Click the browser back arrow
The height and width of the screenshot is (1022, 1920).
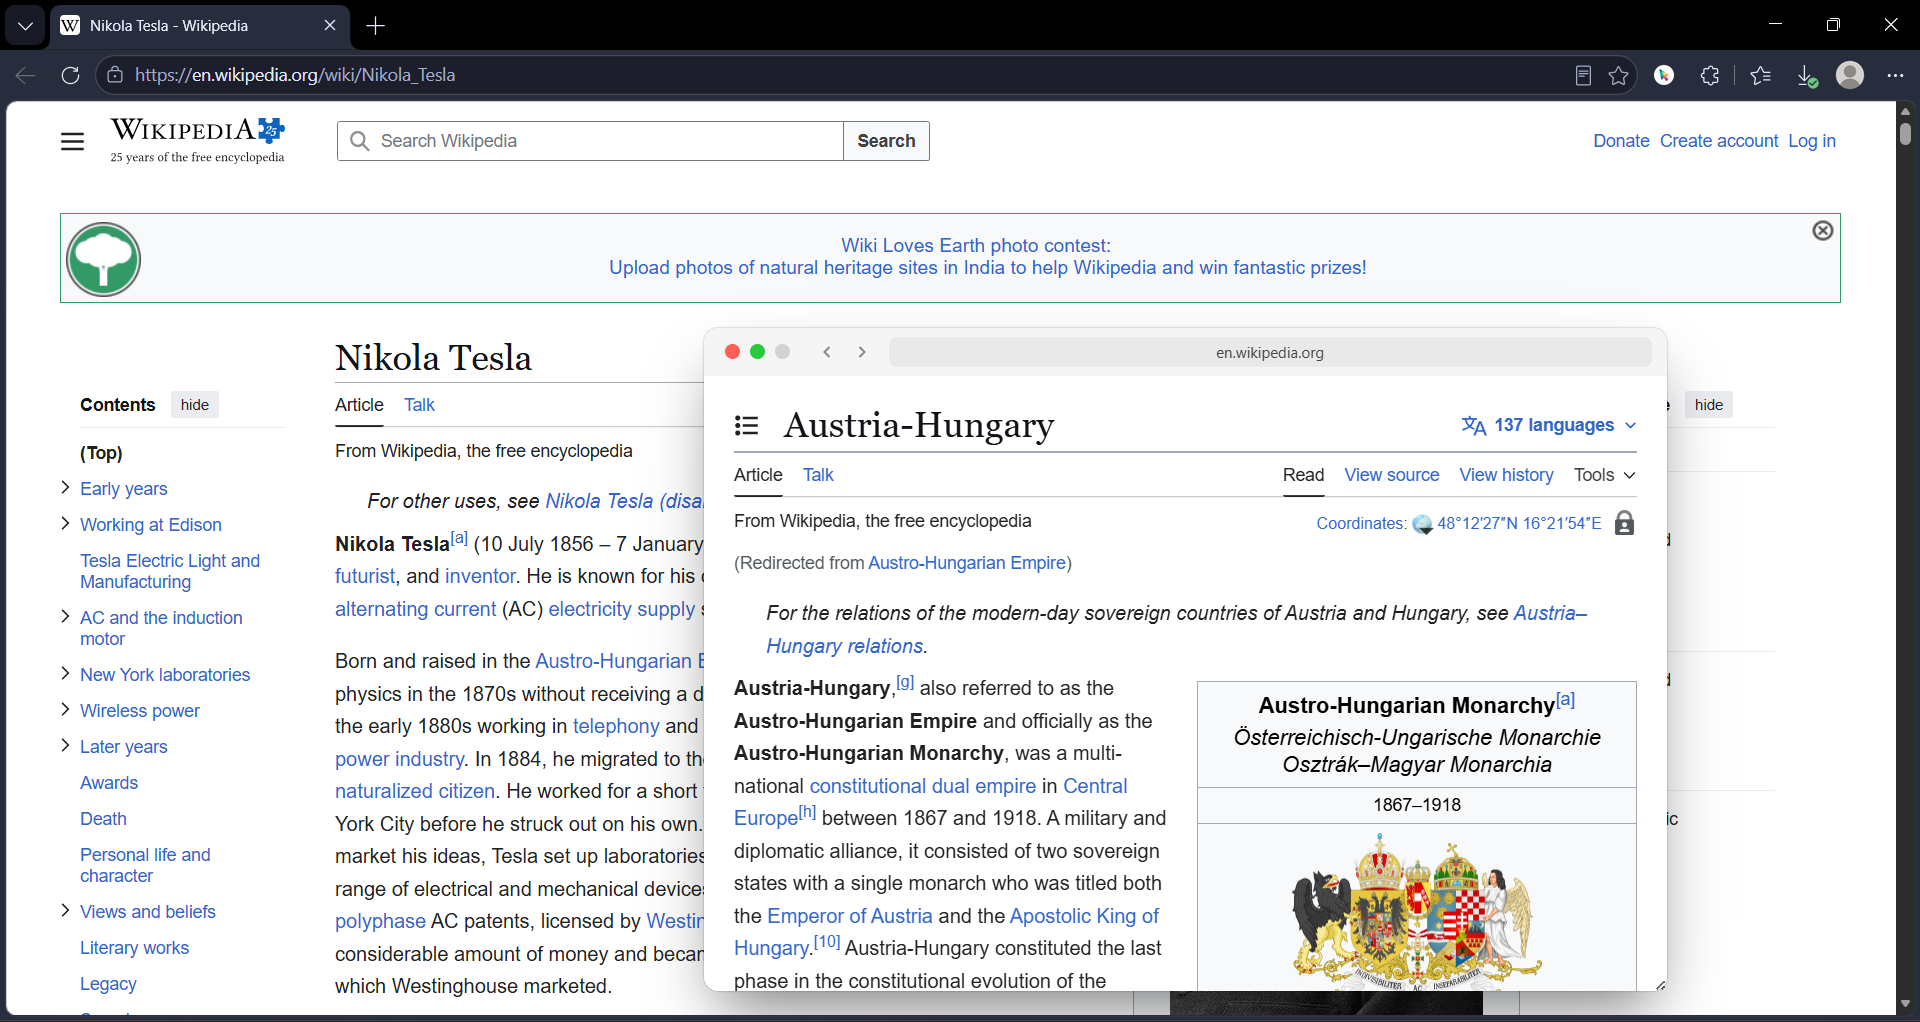(26, 75)
